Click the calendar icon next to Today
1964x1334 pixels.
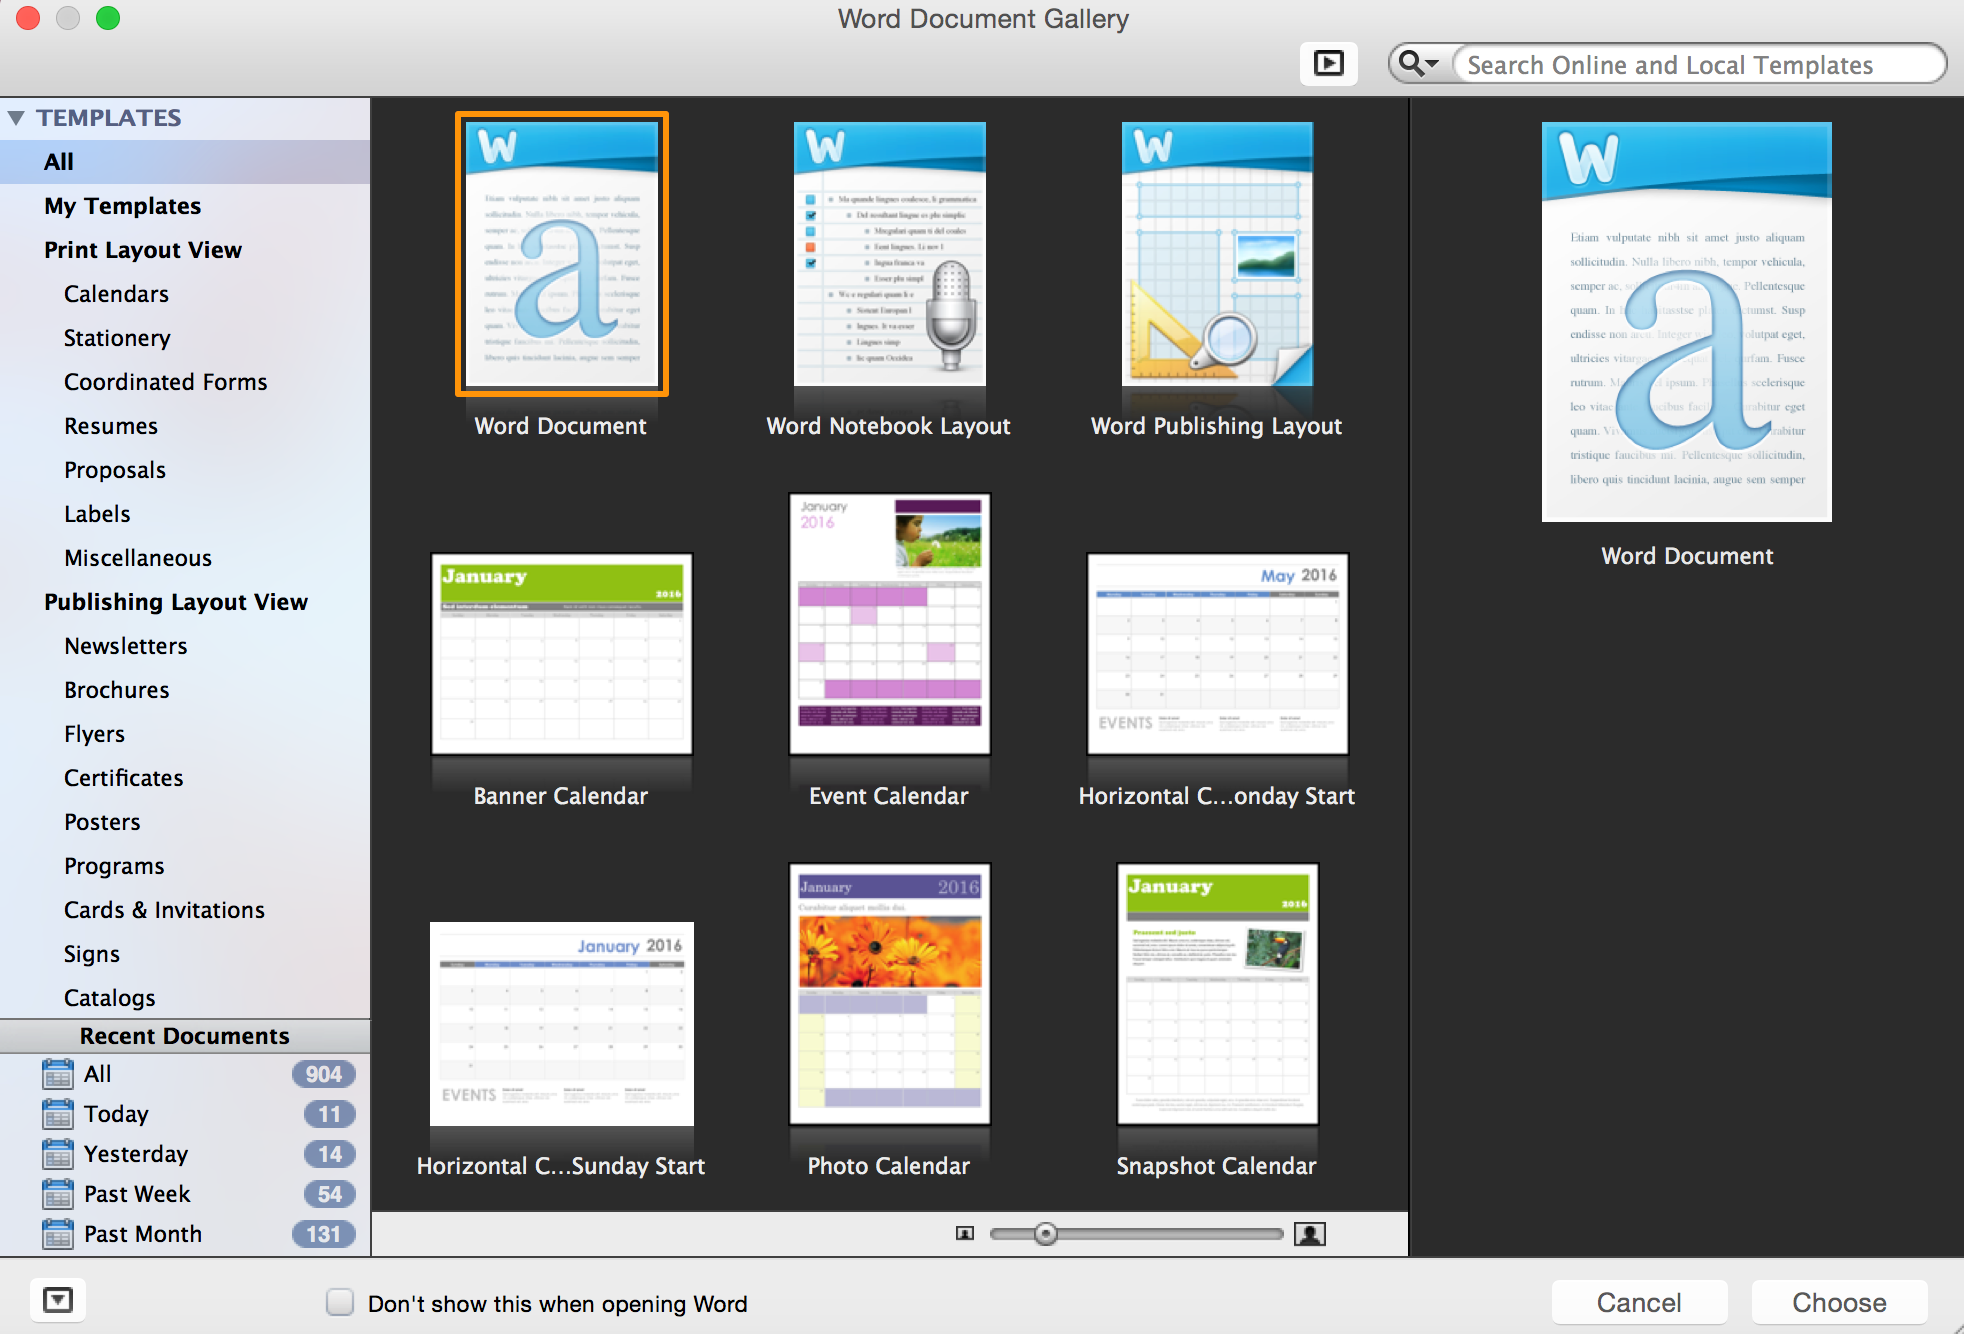pyautogui.click(x=57, y=1114)
